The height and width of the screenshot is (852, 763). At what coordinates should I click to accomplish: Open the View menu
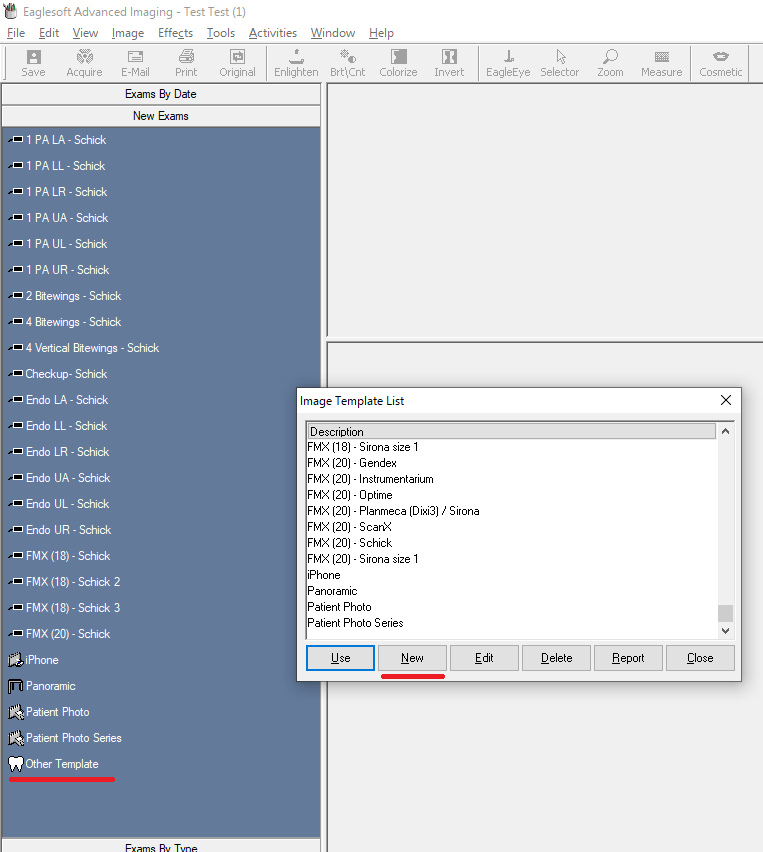pos(85,33)
